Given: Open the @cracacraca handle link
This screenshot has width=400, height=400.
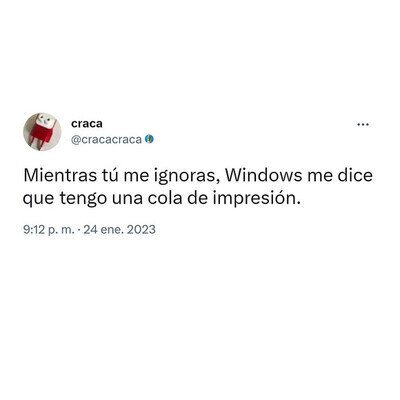Looking at the screenshot, I should [107, 140].
